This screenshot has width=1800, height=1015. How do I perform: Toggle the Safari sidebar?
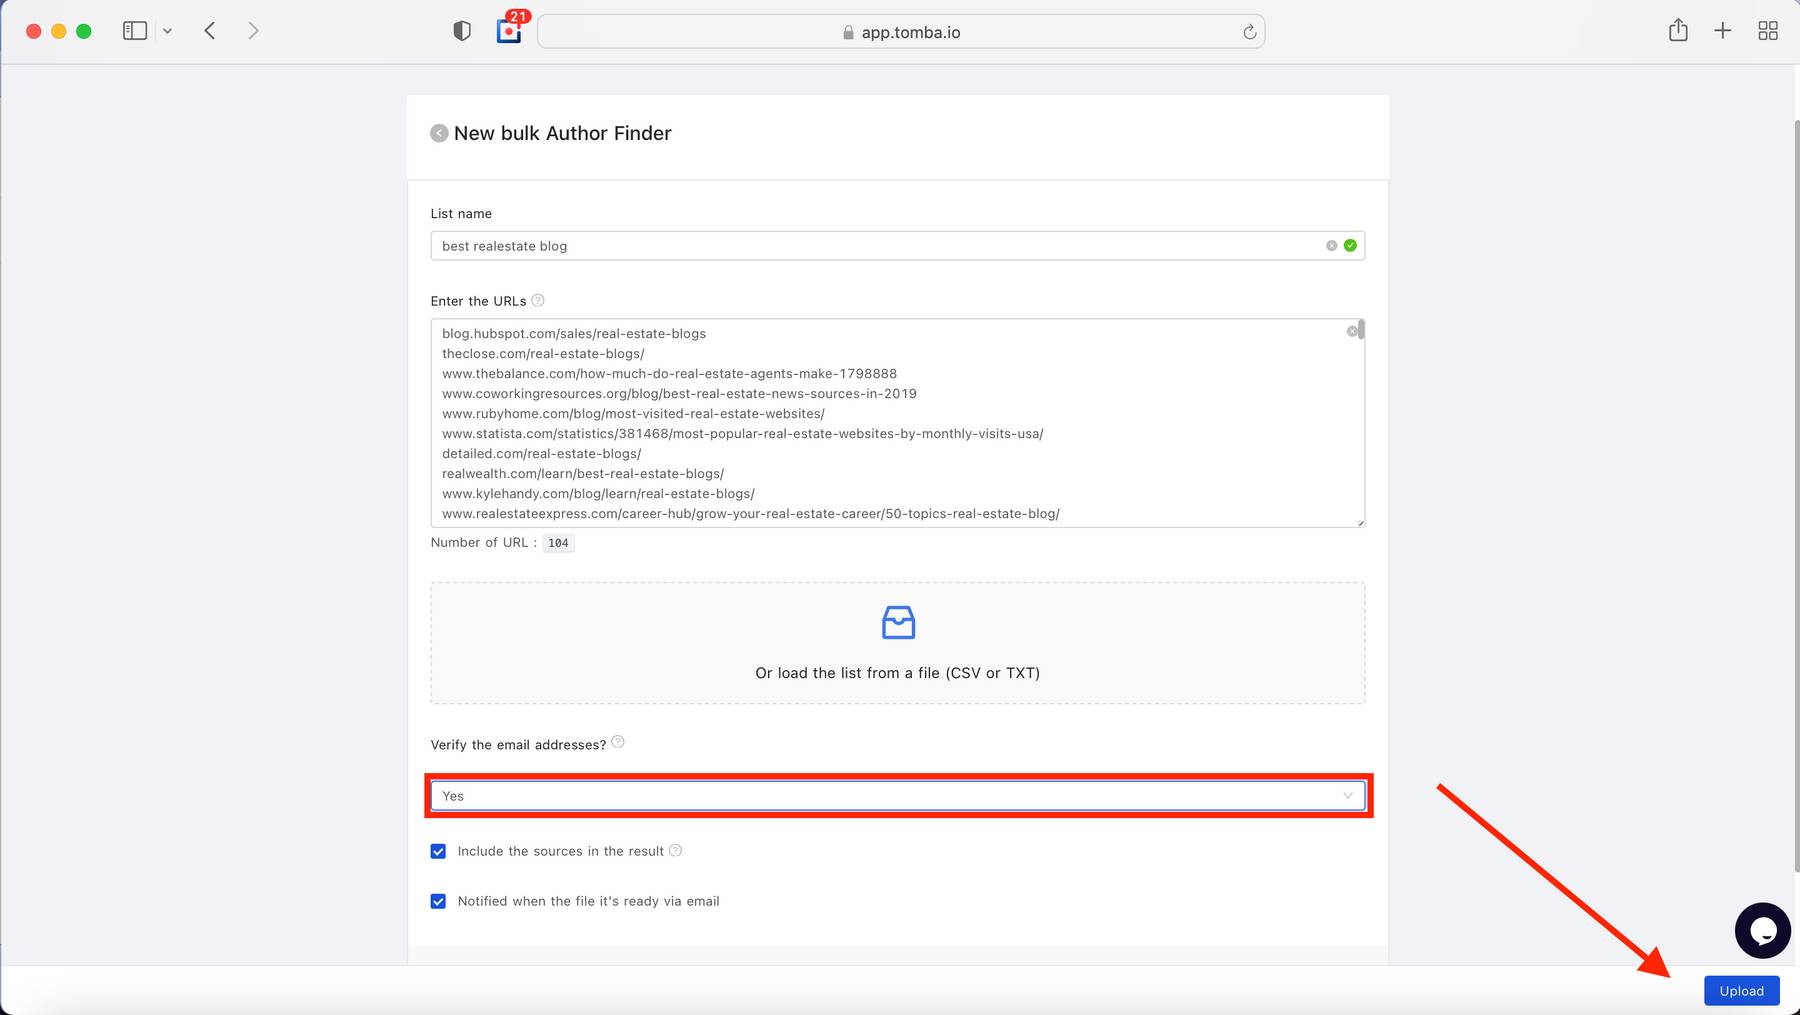coord(135,31)
